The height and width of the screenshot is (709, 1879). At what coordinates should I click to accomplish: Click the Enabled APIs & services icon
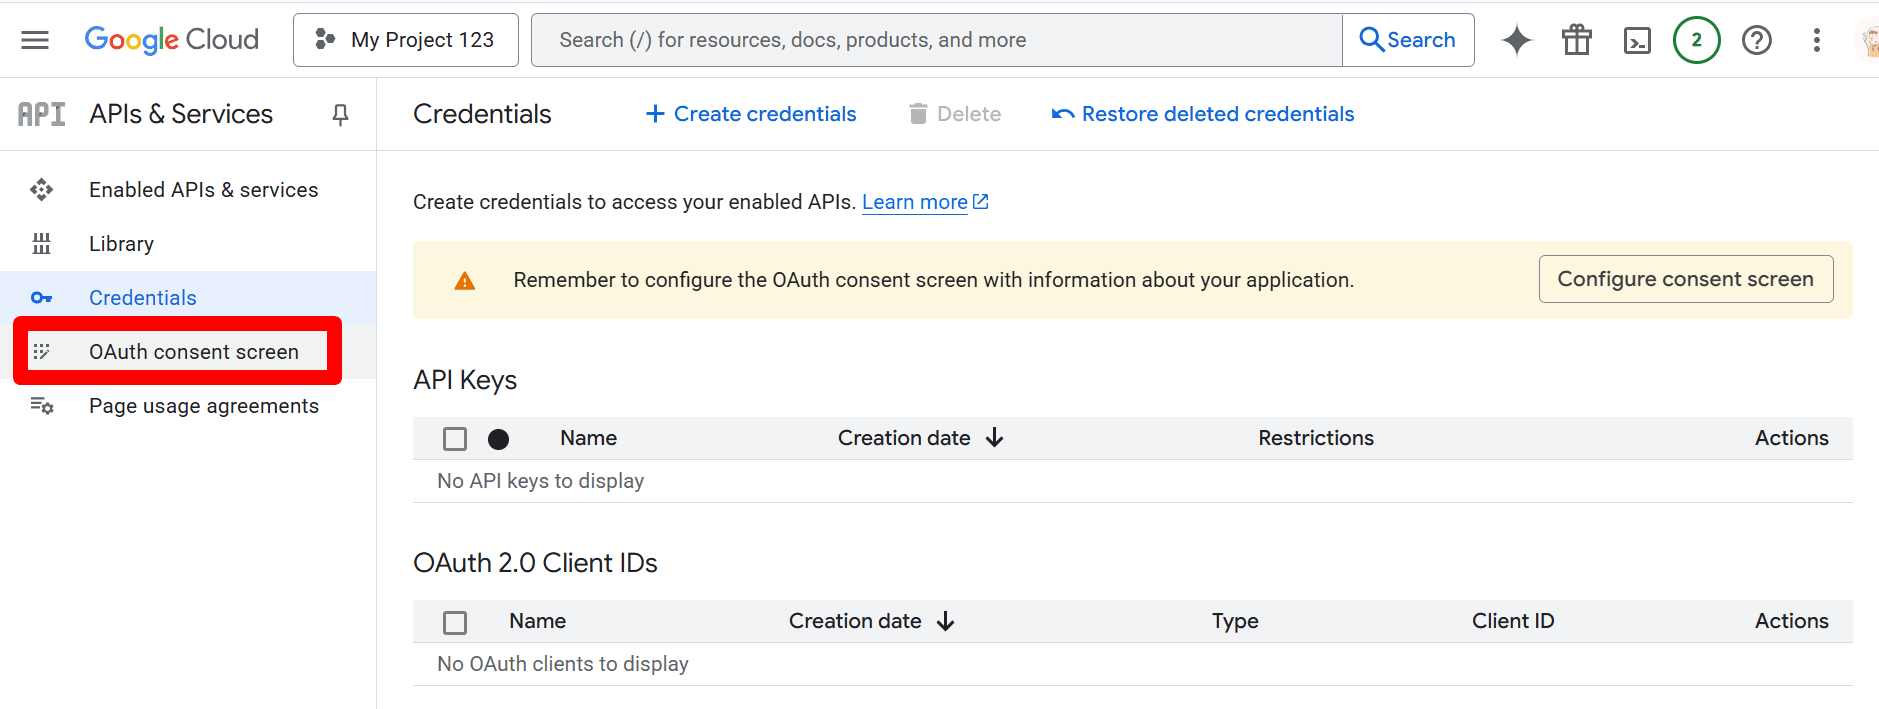[x=41, y=190]
